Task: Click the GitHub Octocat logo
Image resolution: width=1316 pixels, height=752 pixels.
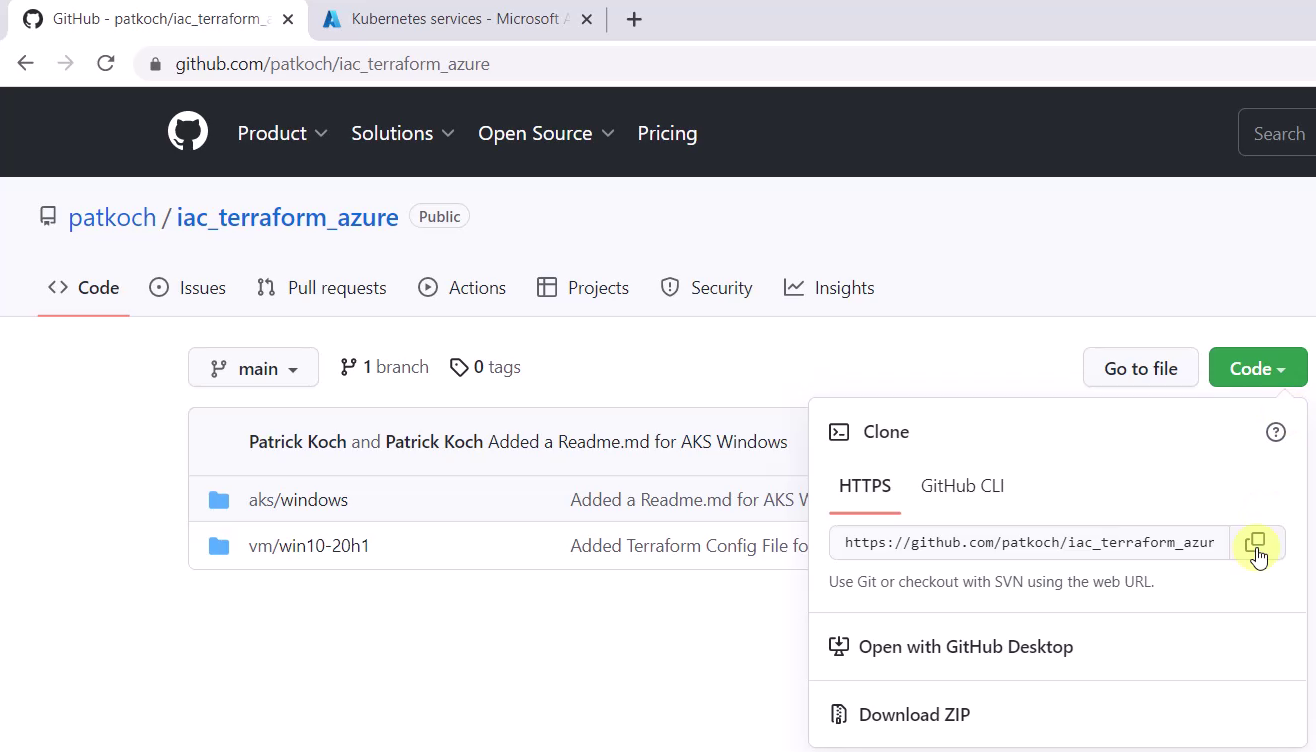Action: 188,132
